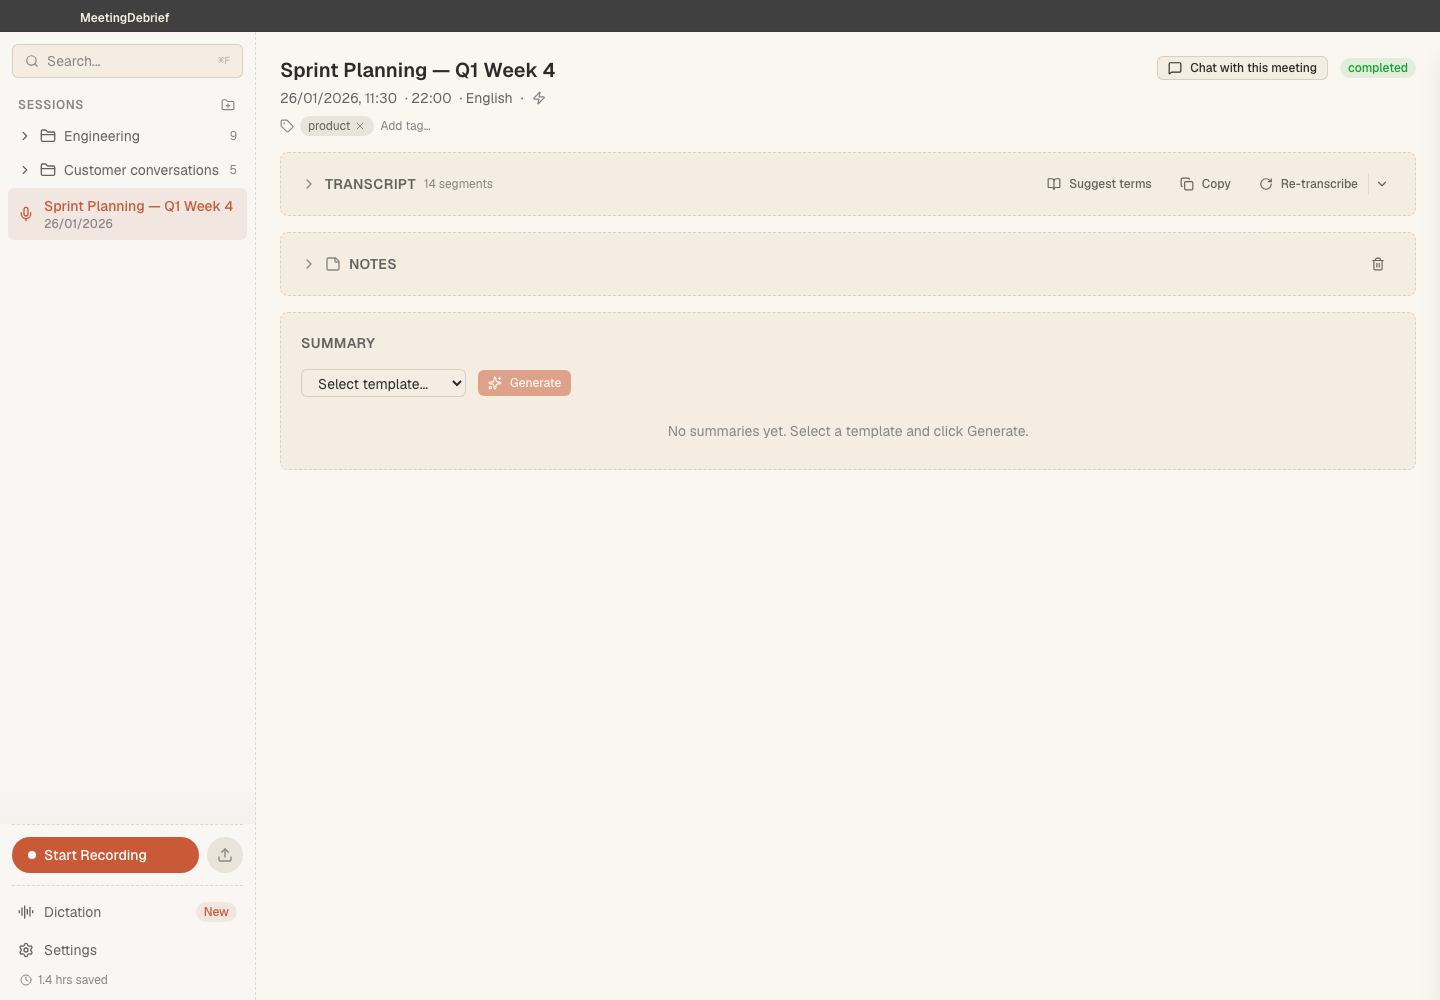Remove the product tag with its X
This screenshot has height=1000, width=1440.
[x=360, y=126]
